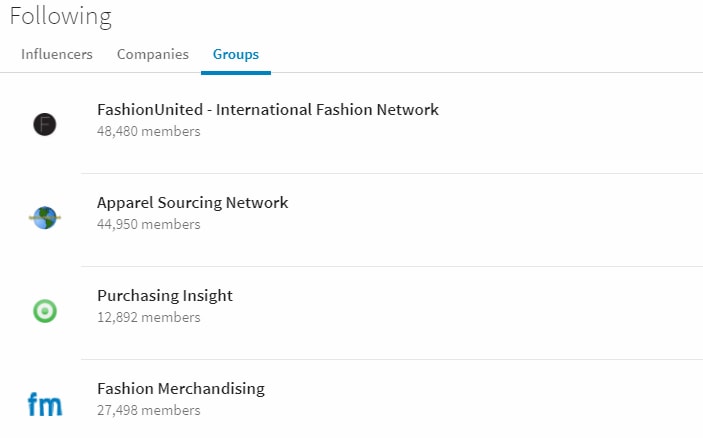
Task: Click the Apparel Sourcing Network globe icon
Action: [45, 217]
